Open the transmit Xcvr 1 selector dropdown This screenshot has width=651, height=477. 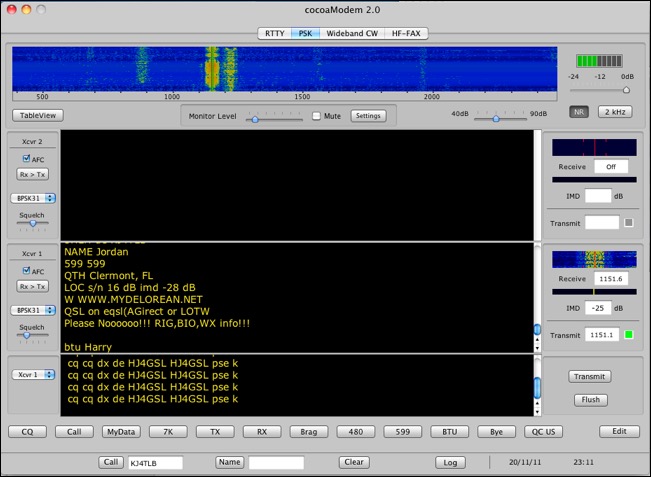tap(33, 374)
